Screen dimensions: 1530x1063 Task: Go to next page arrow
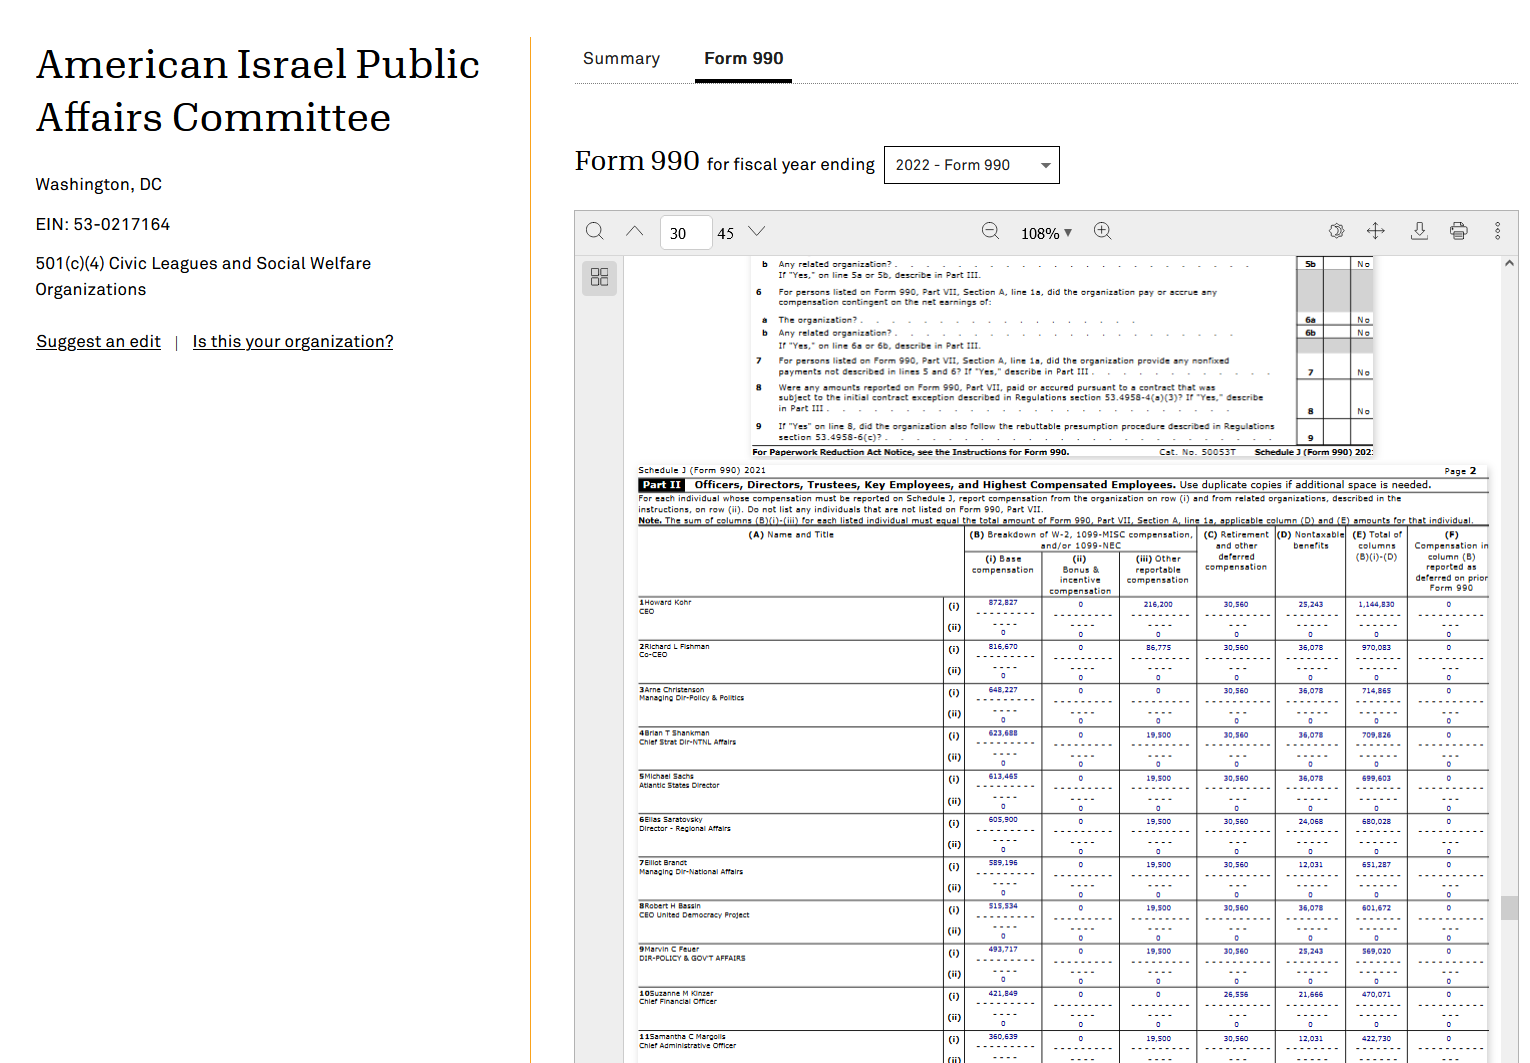[x=757, y=231]
